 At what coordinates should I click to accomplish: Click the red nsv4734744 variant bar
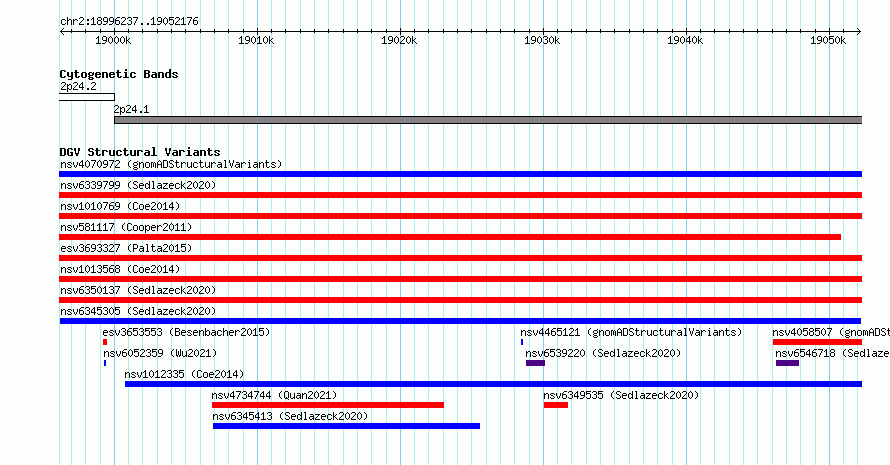click(328, 405)
